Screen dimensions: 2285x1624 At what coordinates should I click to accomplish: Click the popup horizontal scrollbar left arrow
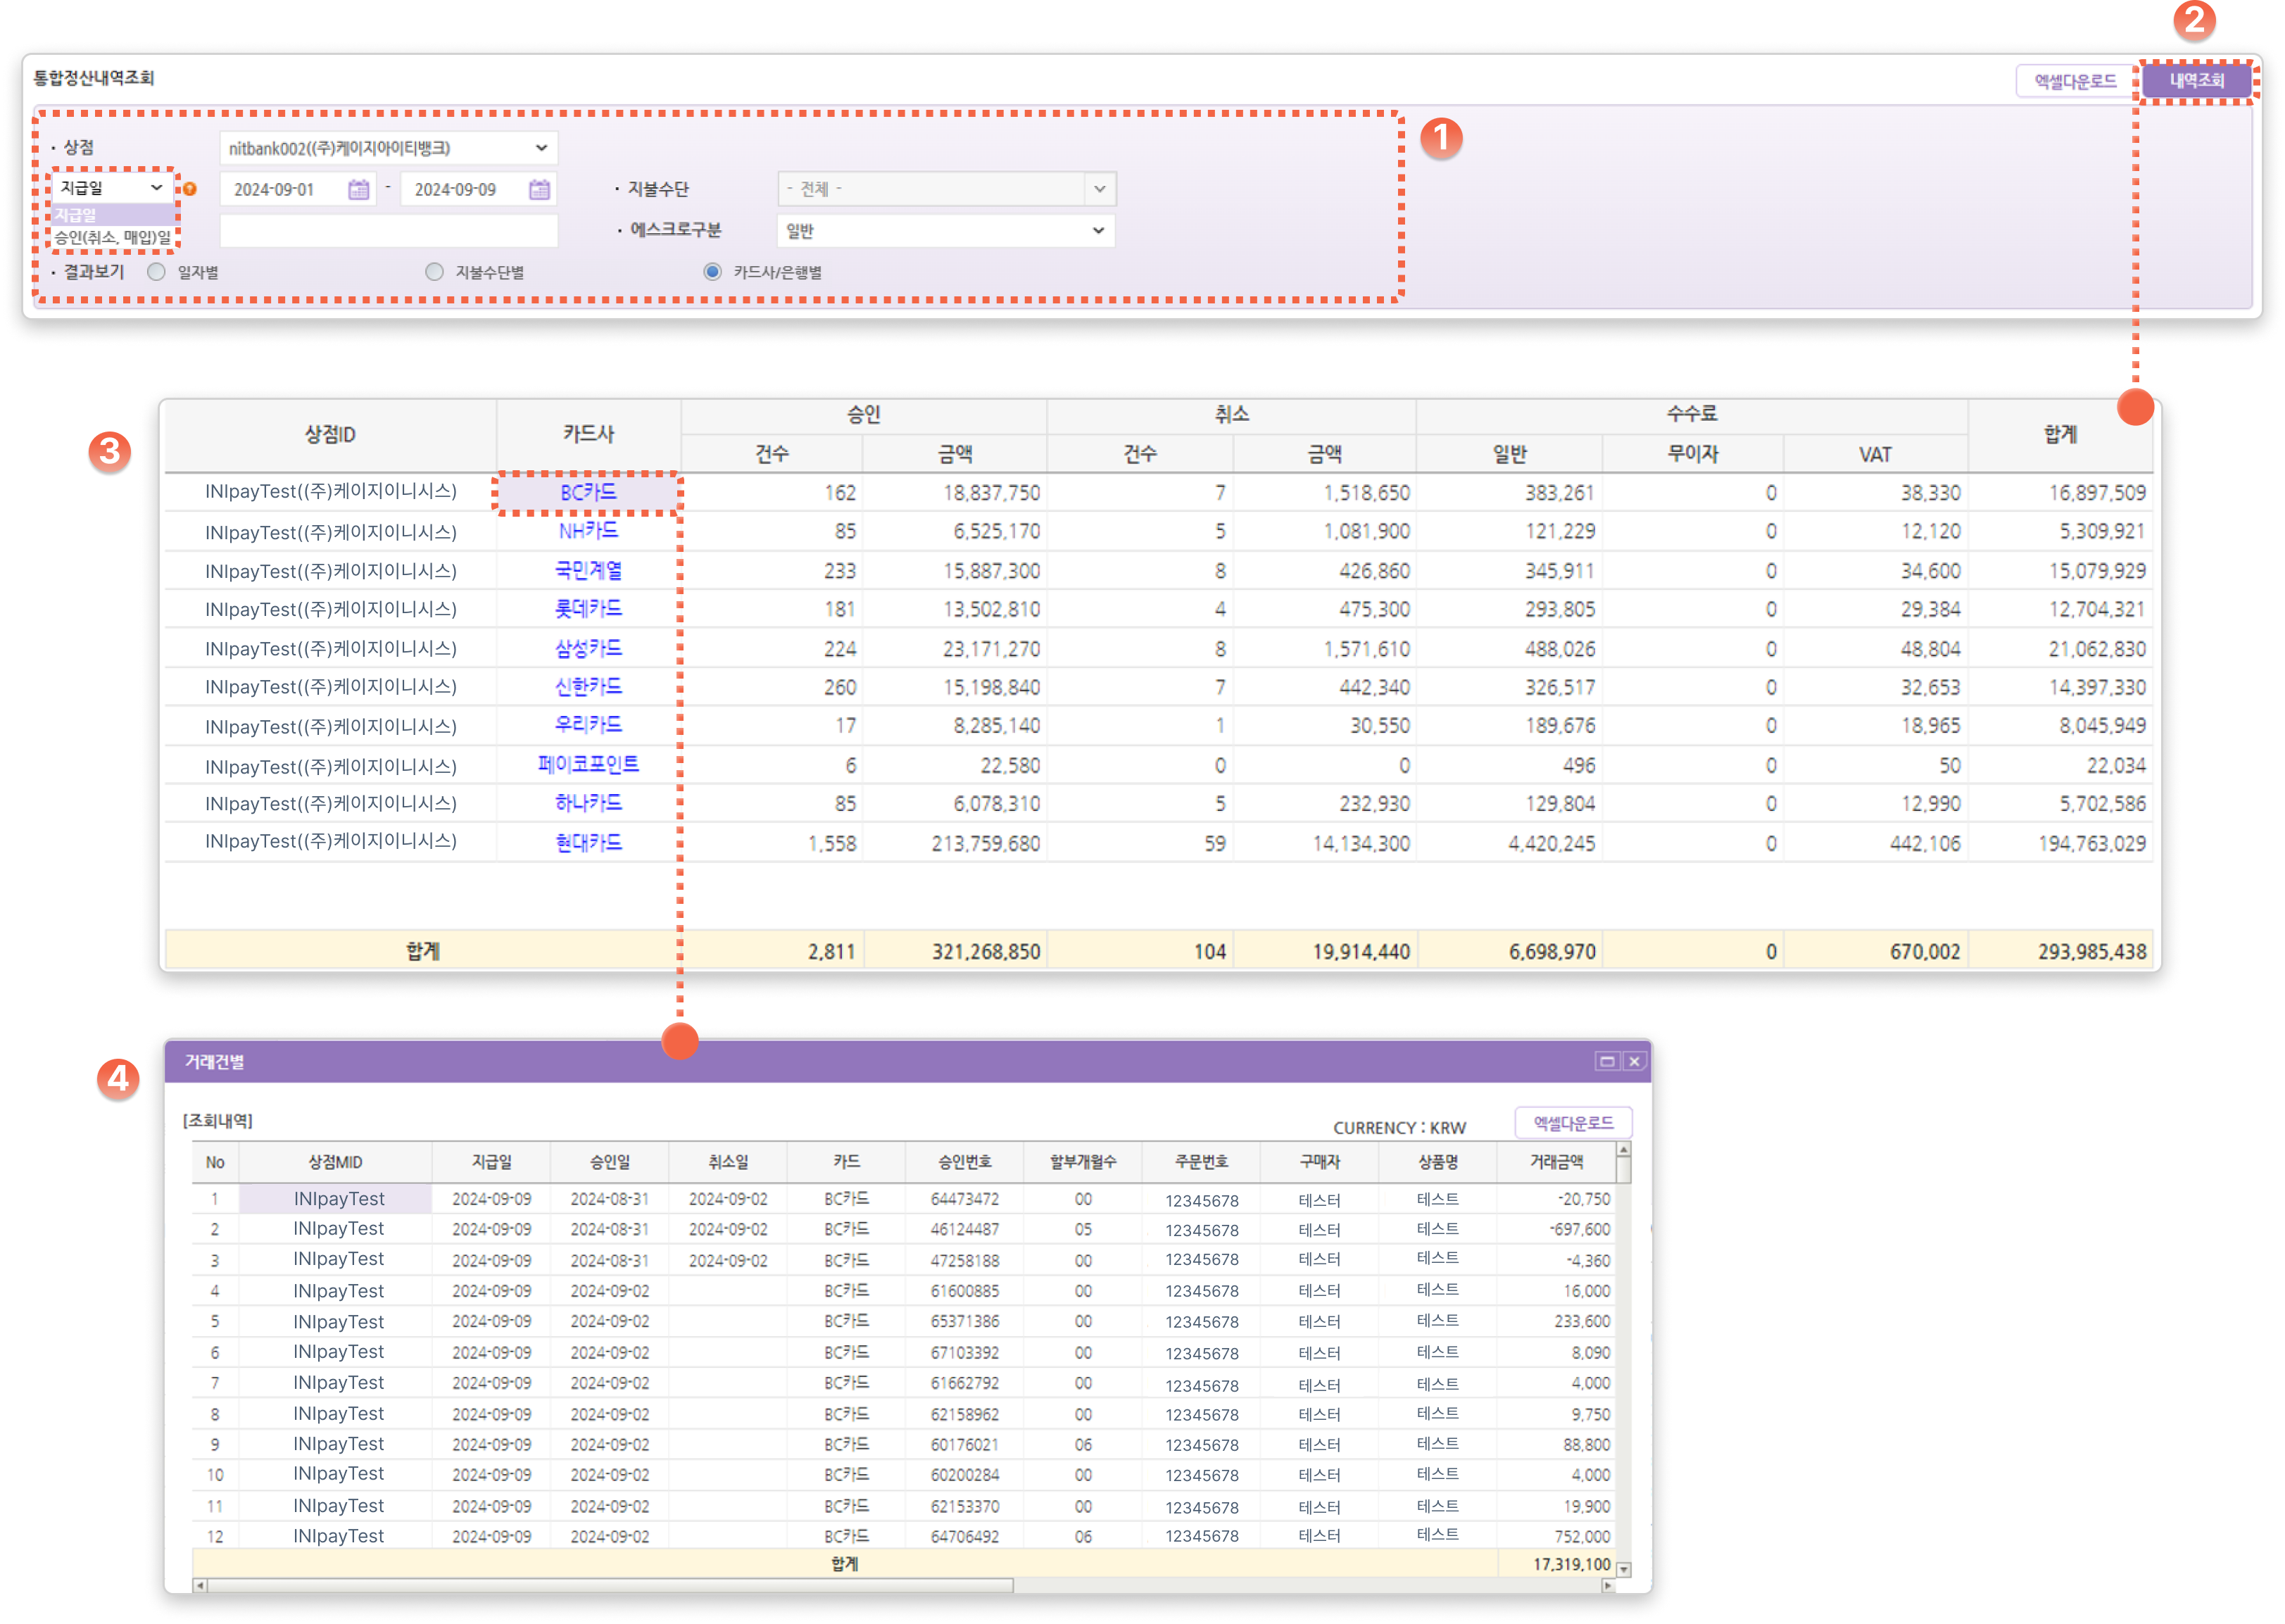200,1585
